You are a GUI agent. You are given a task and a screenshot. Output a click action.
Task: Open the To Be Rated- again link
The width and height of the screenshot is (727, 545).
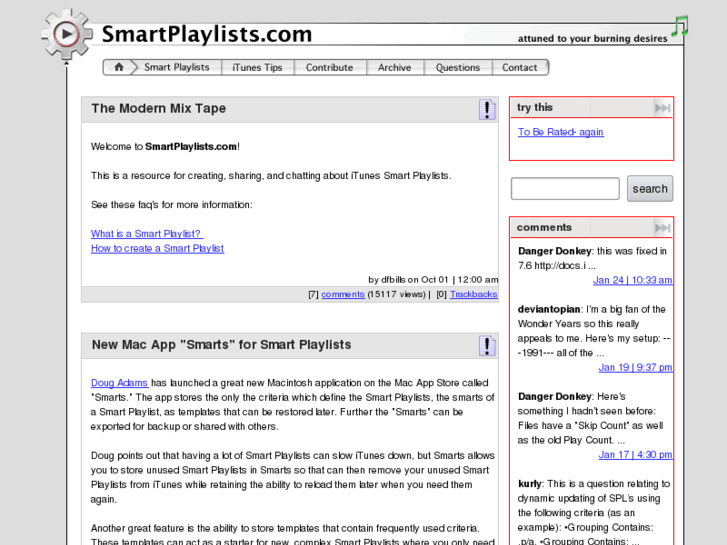[x=561, y=132]
